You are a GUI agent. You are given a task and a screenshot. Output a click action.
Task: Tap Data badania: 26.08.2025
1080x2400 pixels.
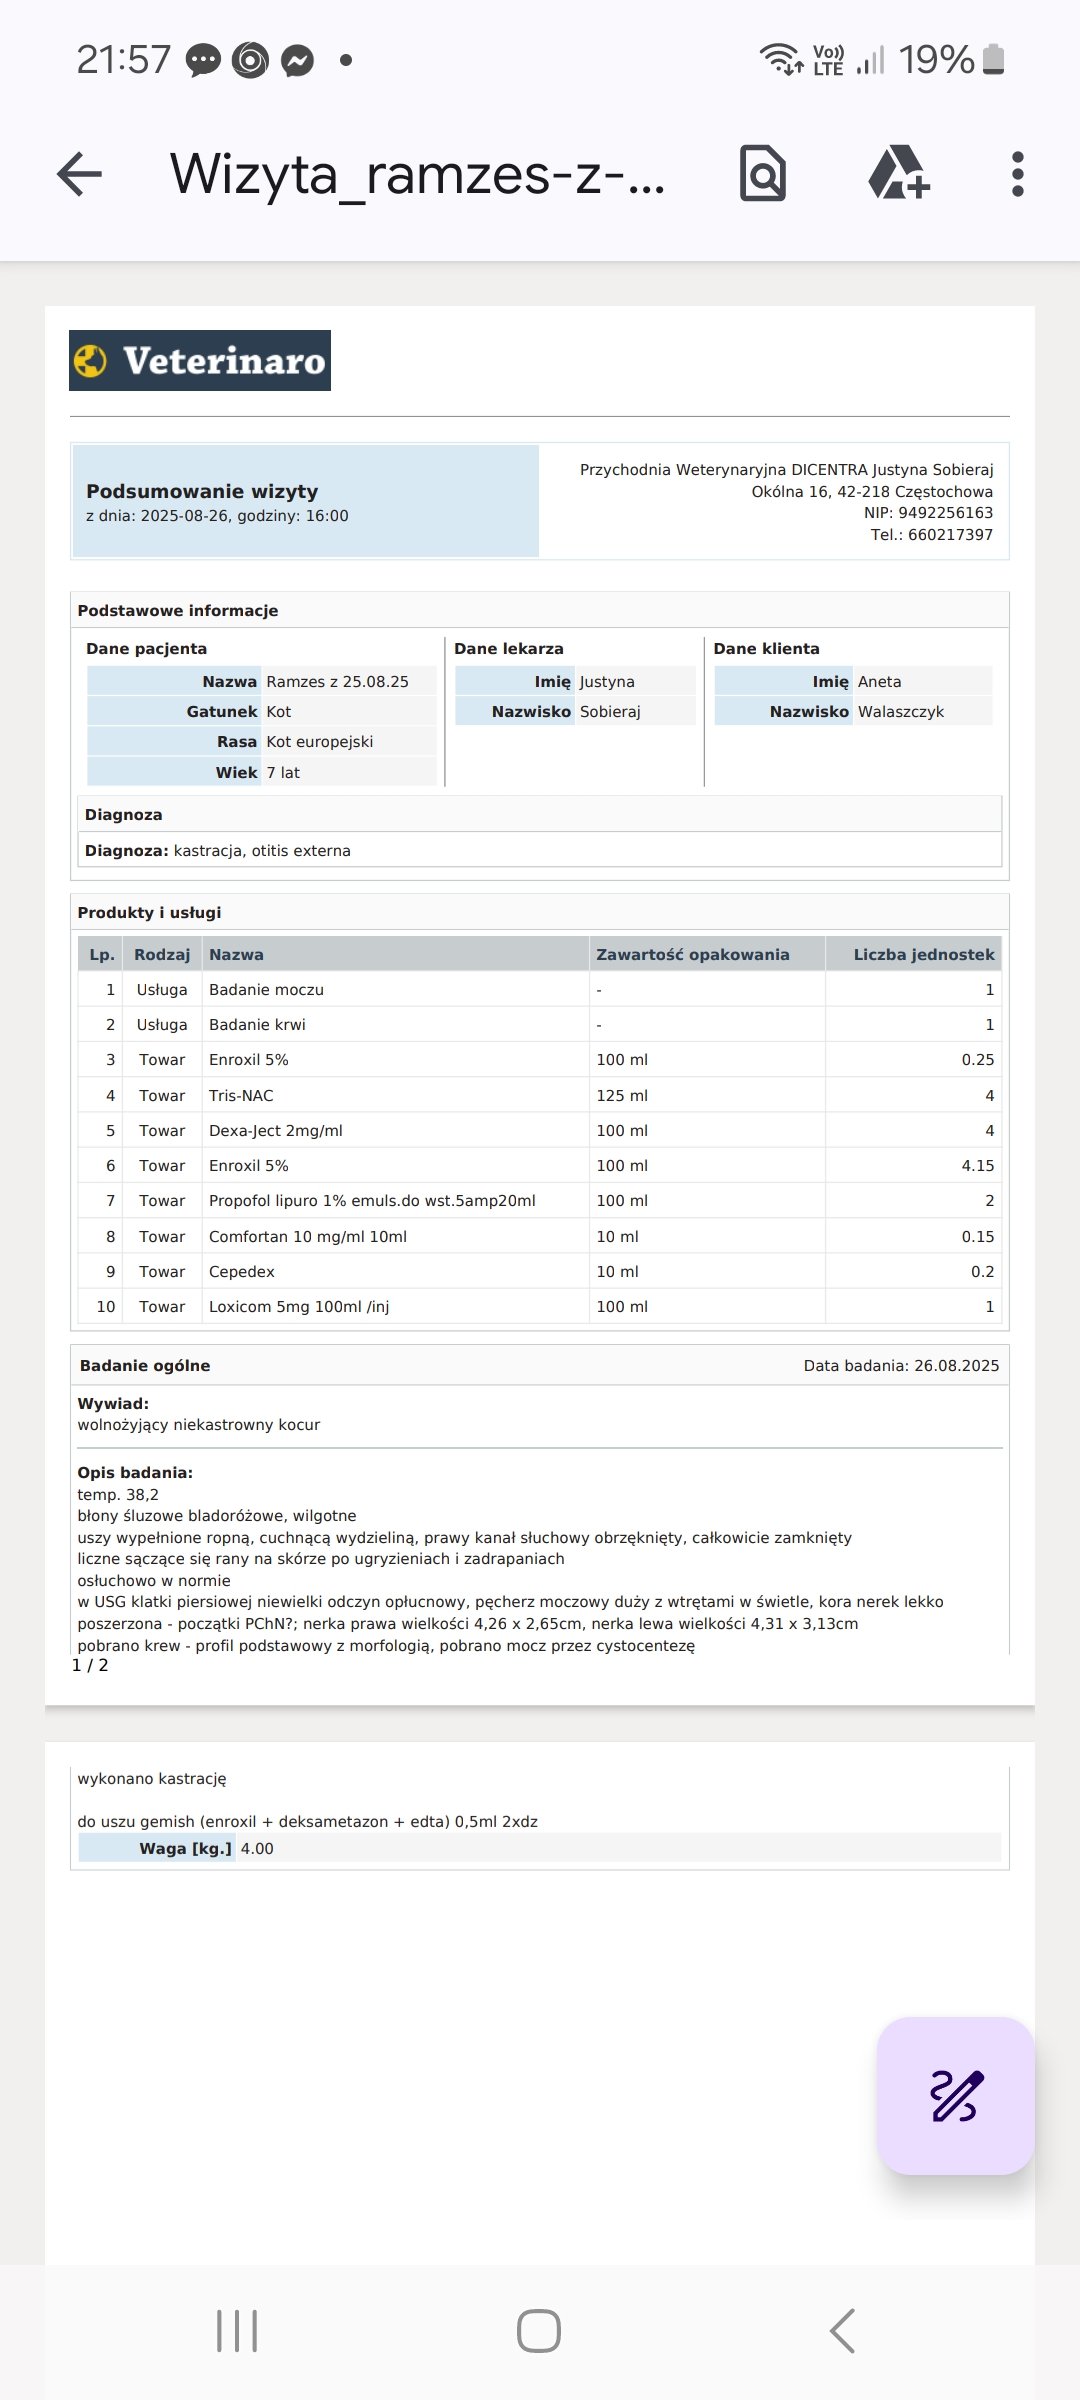[901, 1366]
